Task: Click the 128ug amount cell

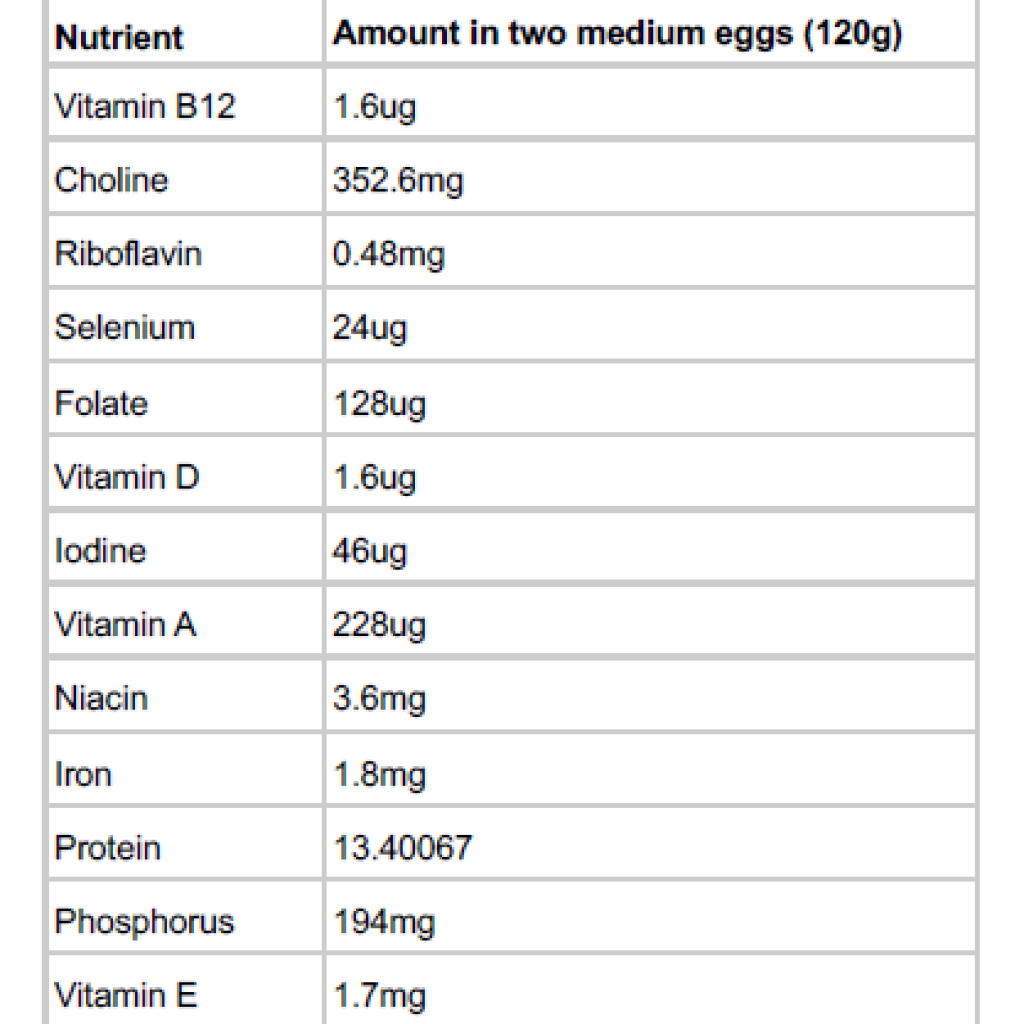Action: point(379,403)
